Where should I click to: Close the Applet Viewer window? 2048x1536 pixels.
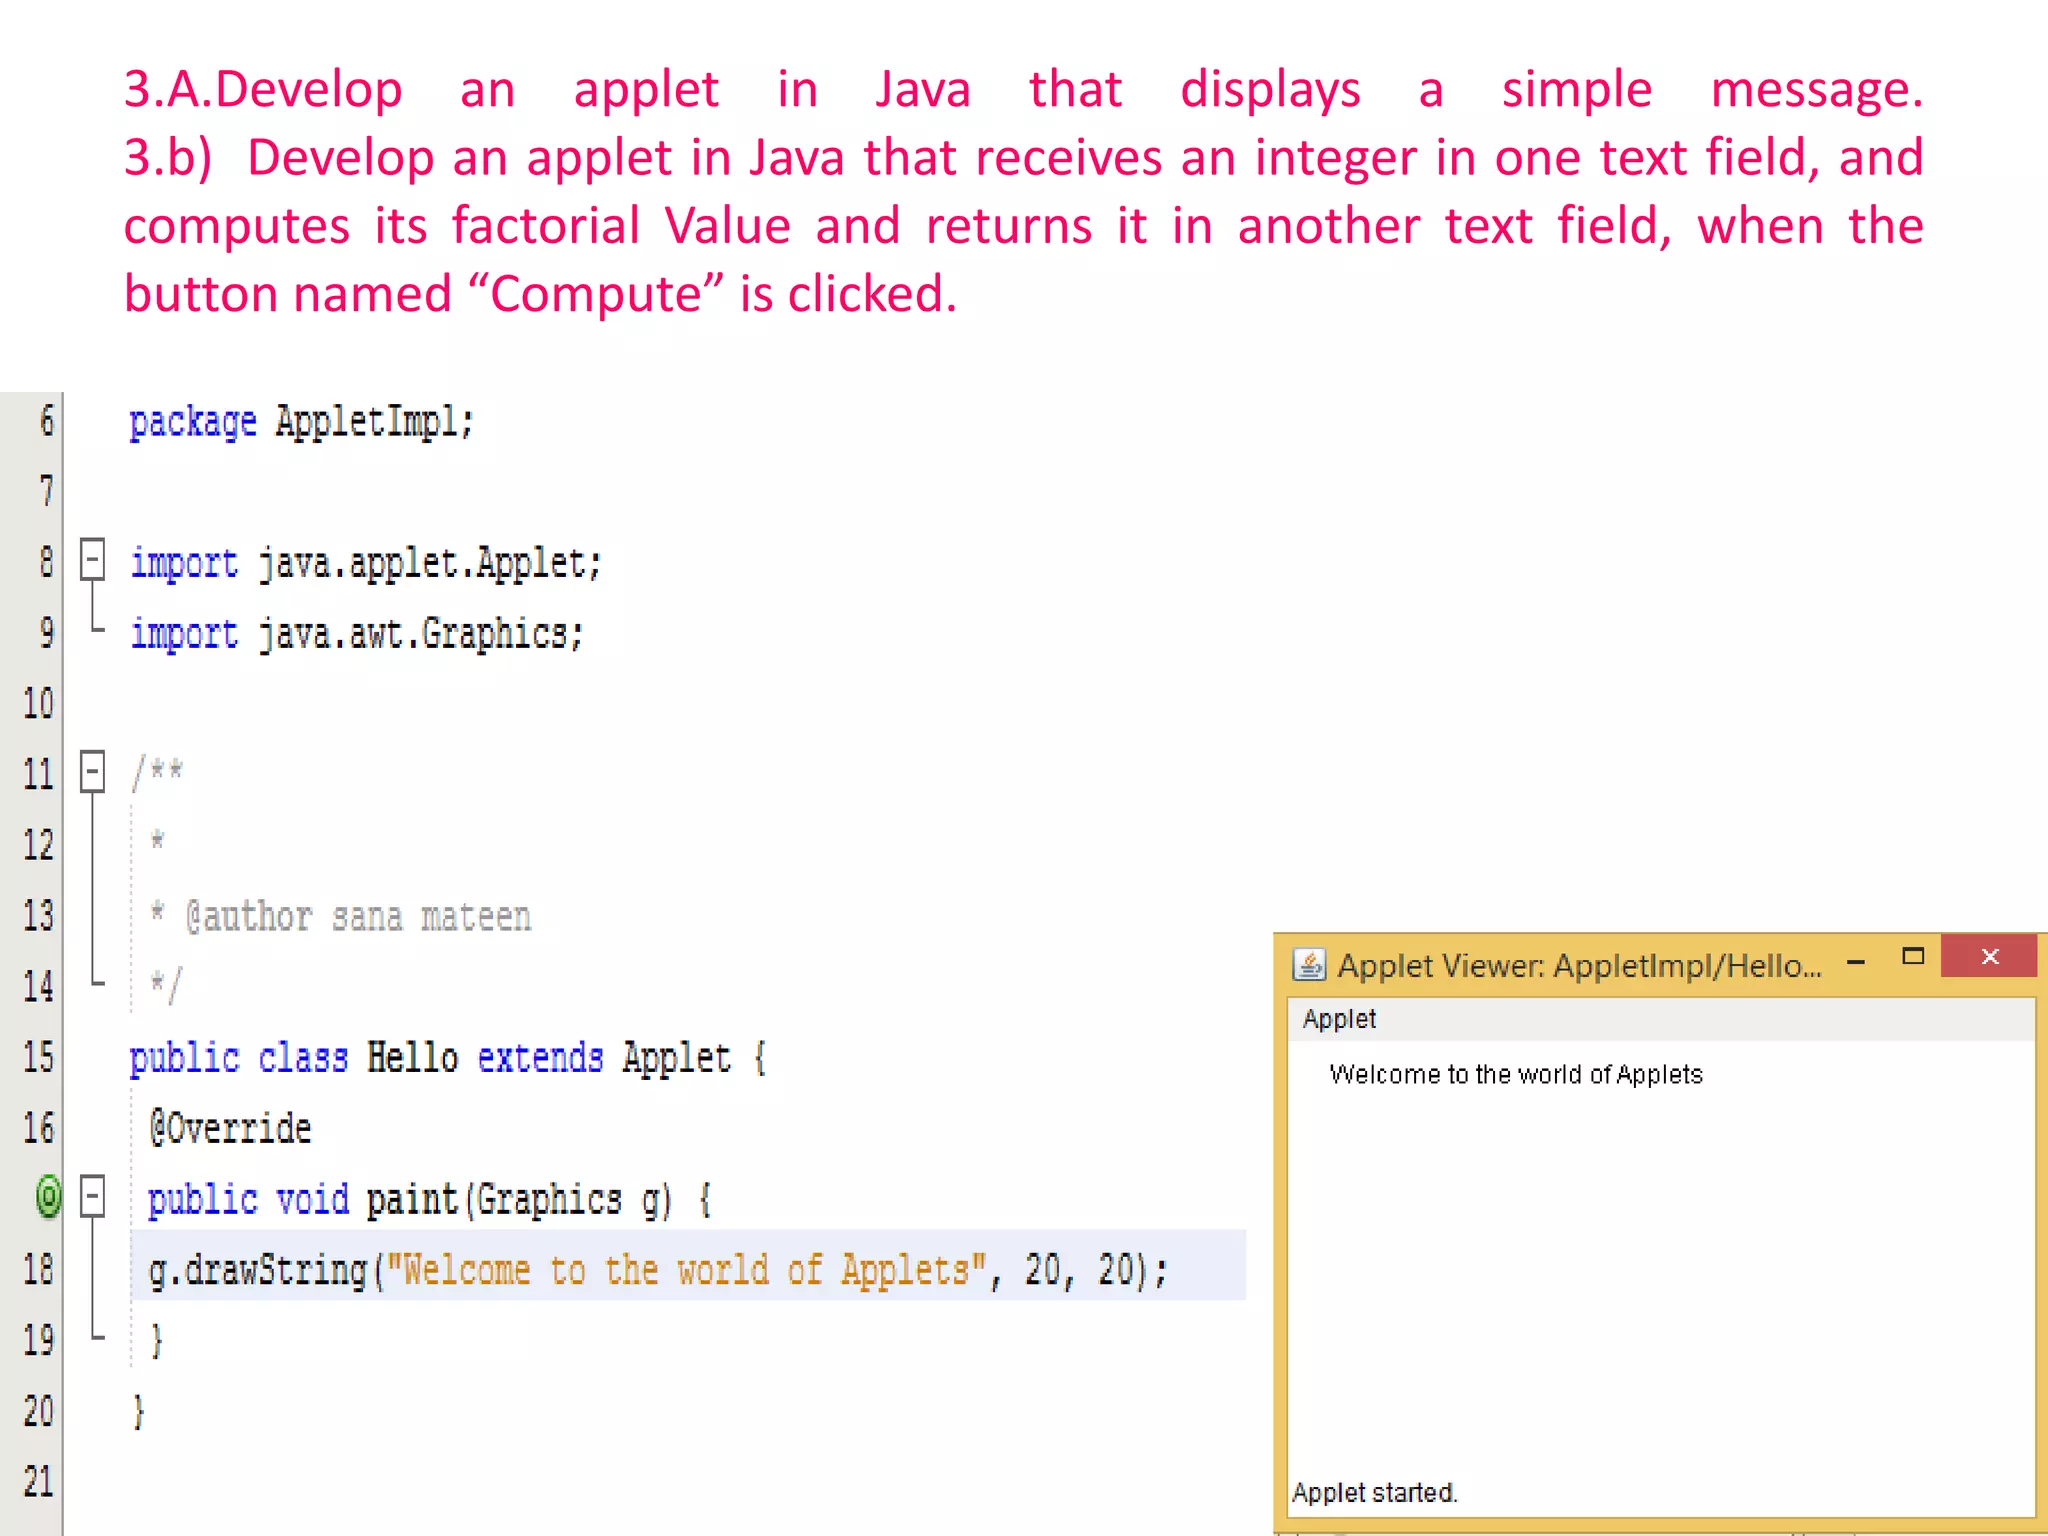[x=1989, y=957]
